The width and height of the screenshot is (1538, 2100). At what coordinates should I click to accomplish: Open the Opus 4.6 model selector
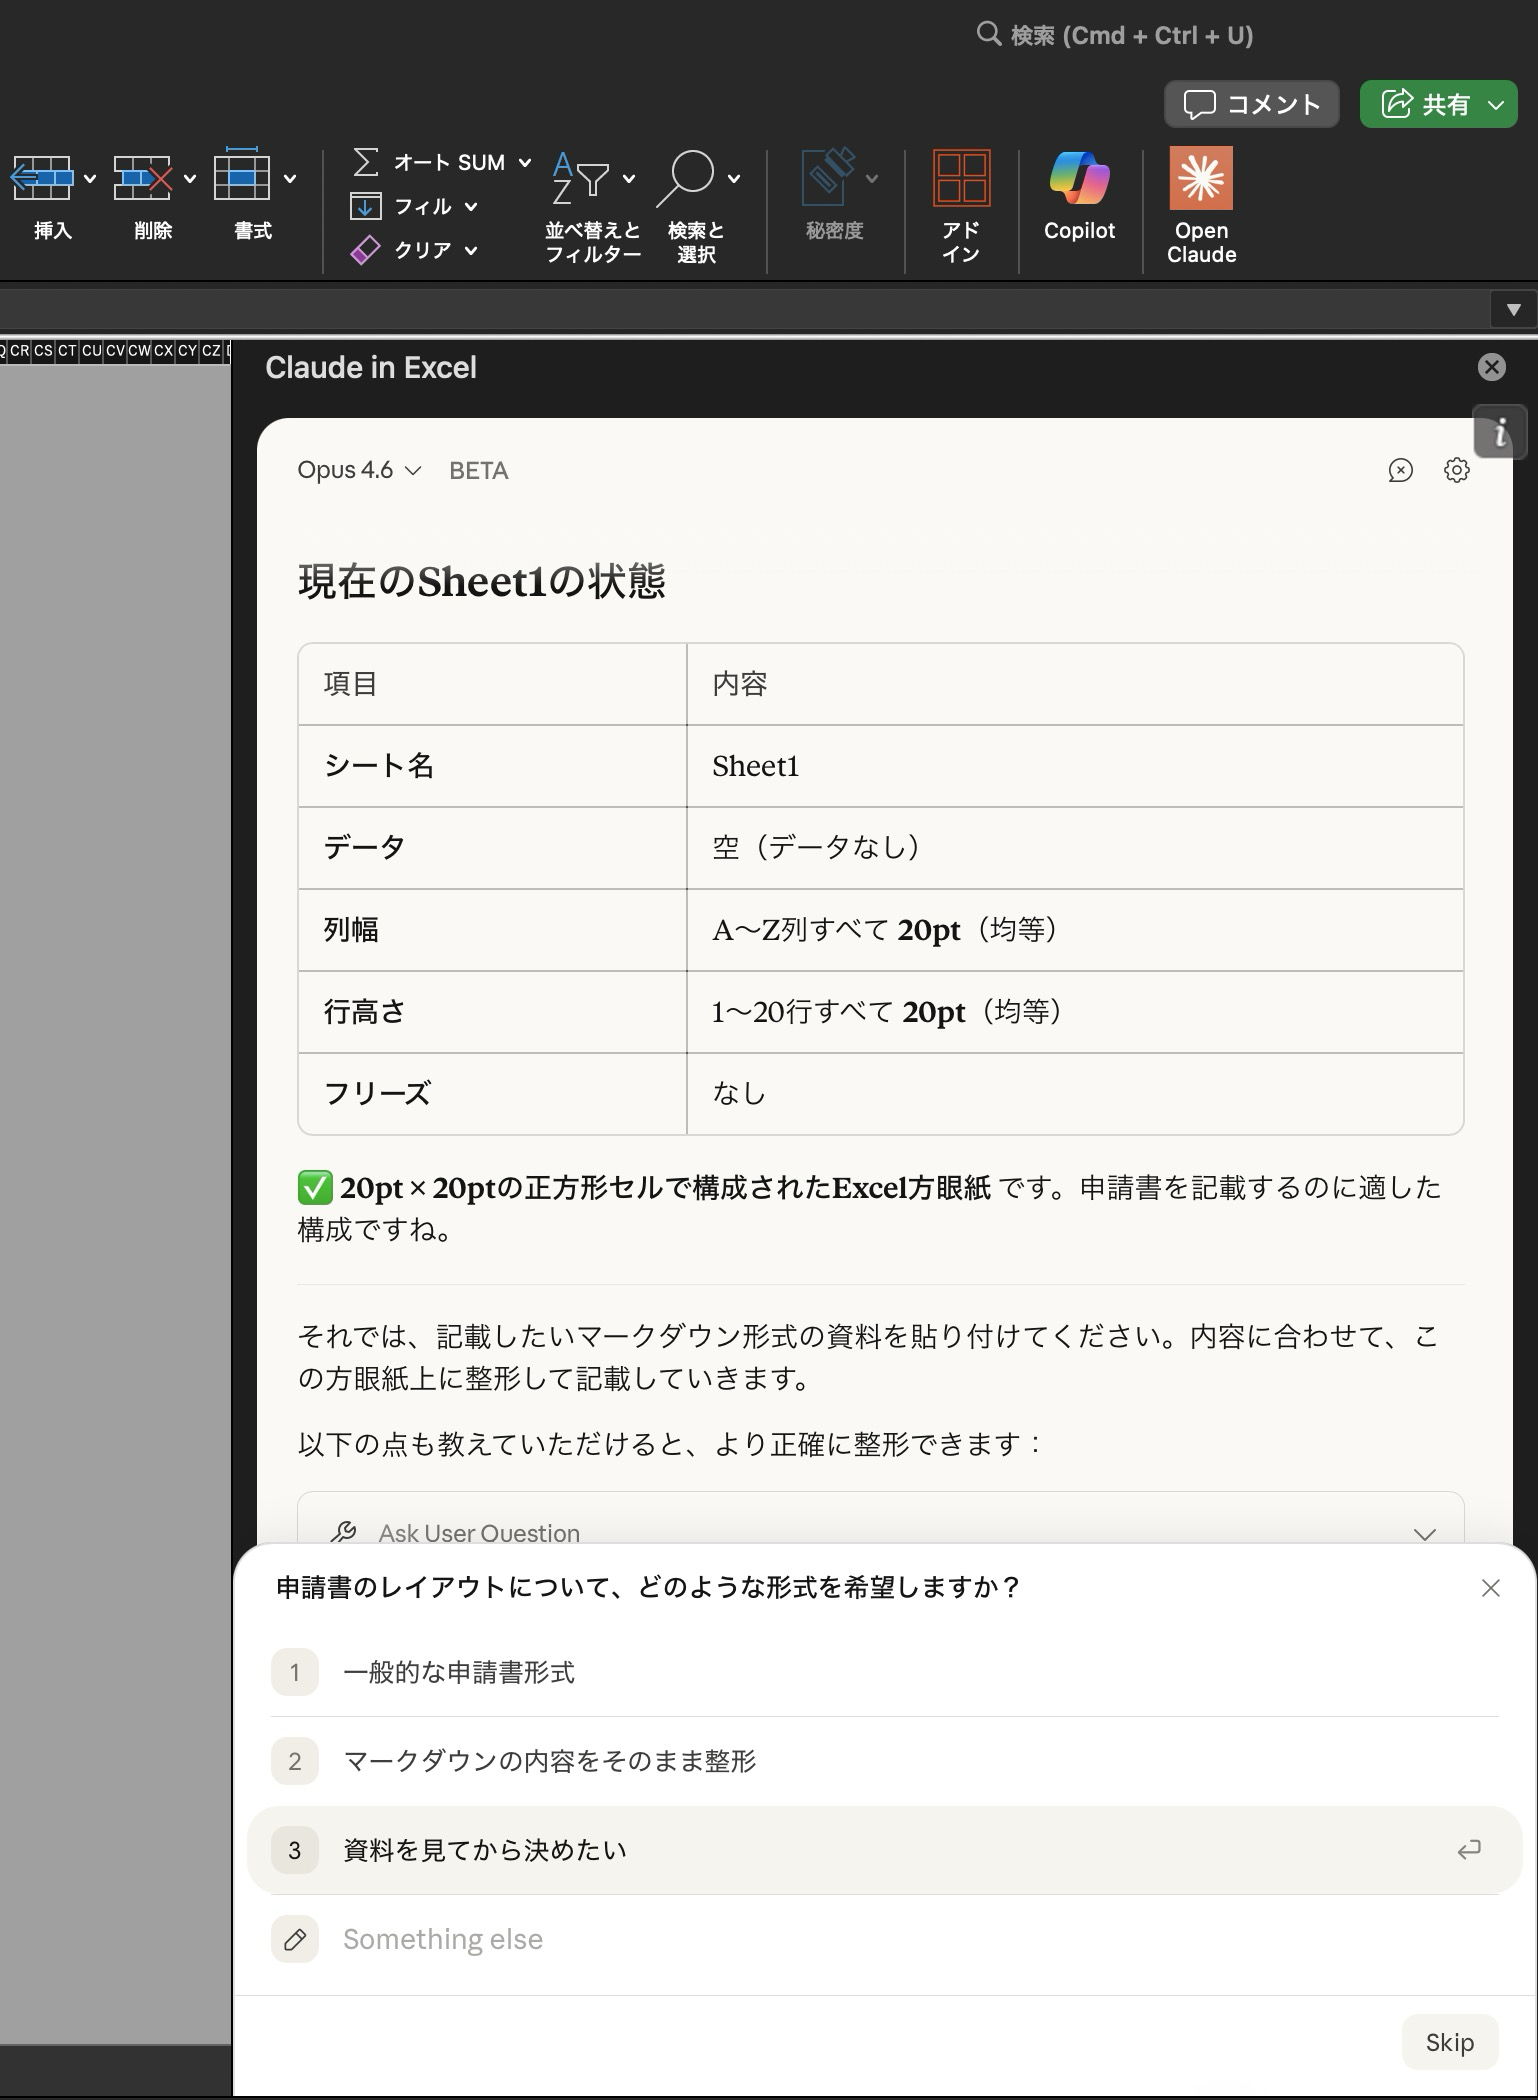pos(359,470)
